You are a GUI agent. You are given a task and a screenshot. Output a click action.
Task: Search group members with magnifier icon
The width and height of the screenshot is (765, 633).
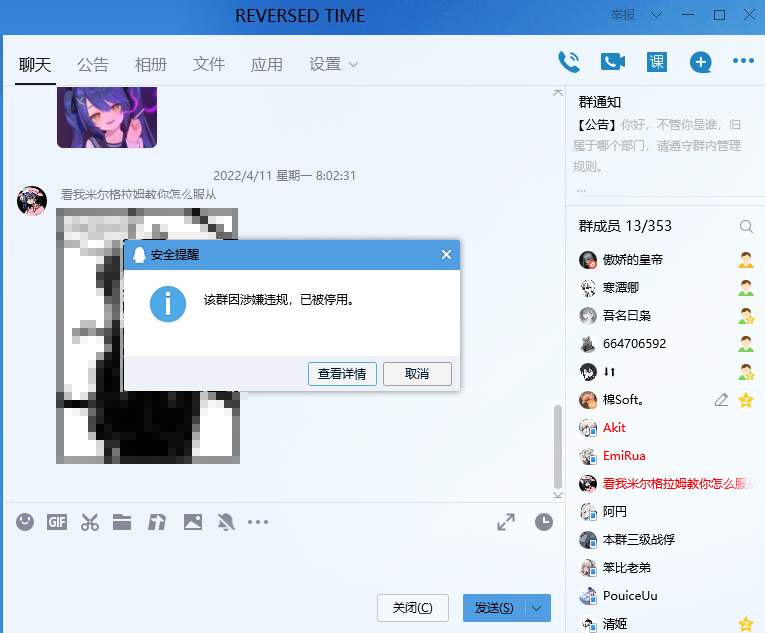coord(746,226)
